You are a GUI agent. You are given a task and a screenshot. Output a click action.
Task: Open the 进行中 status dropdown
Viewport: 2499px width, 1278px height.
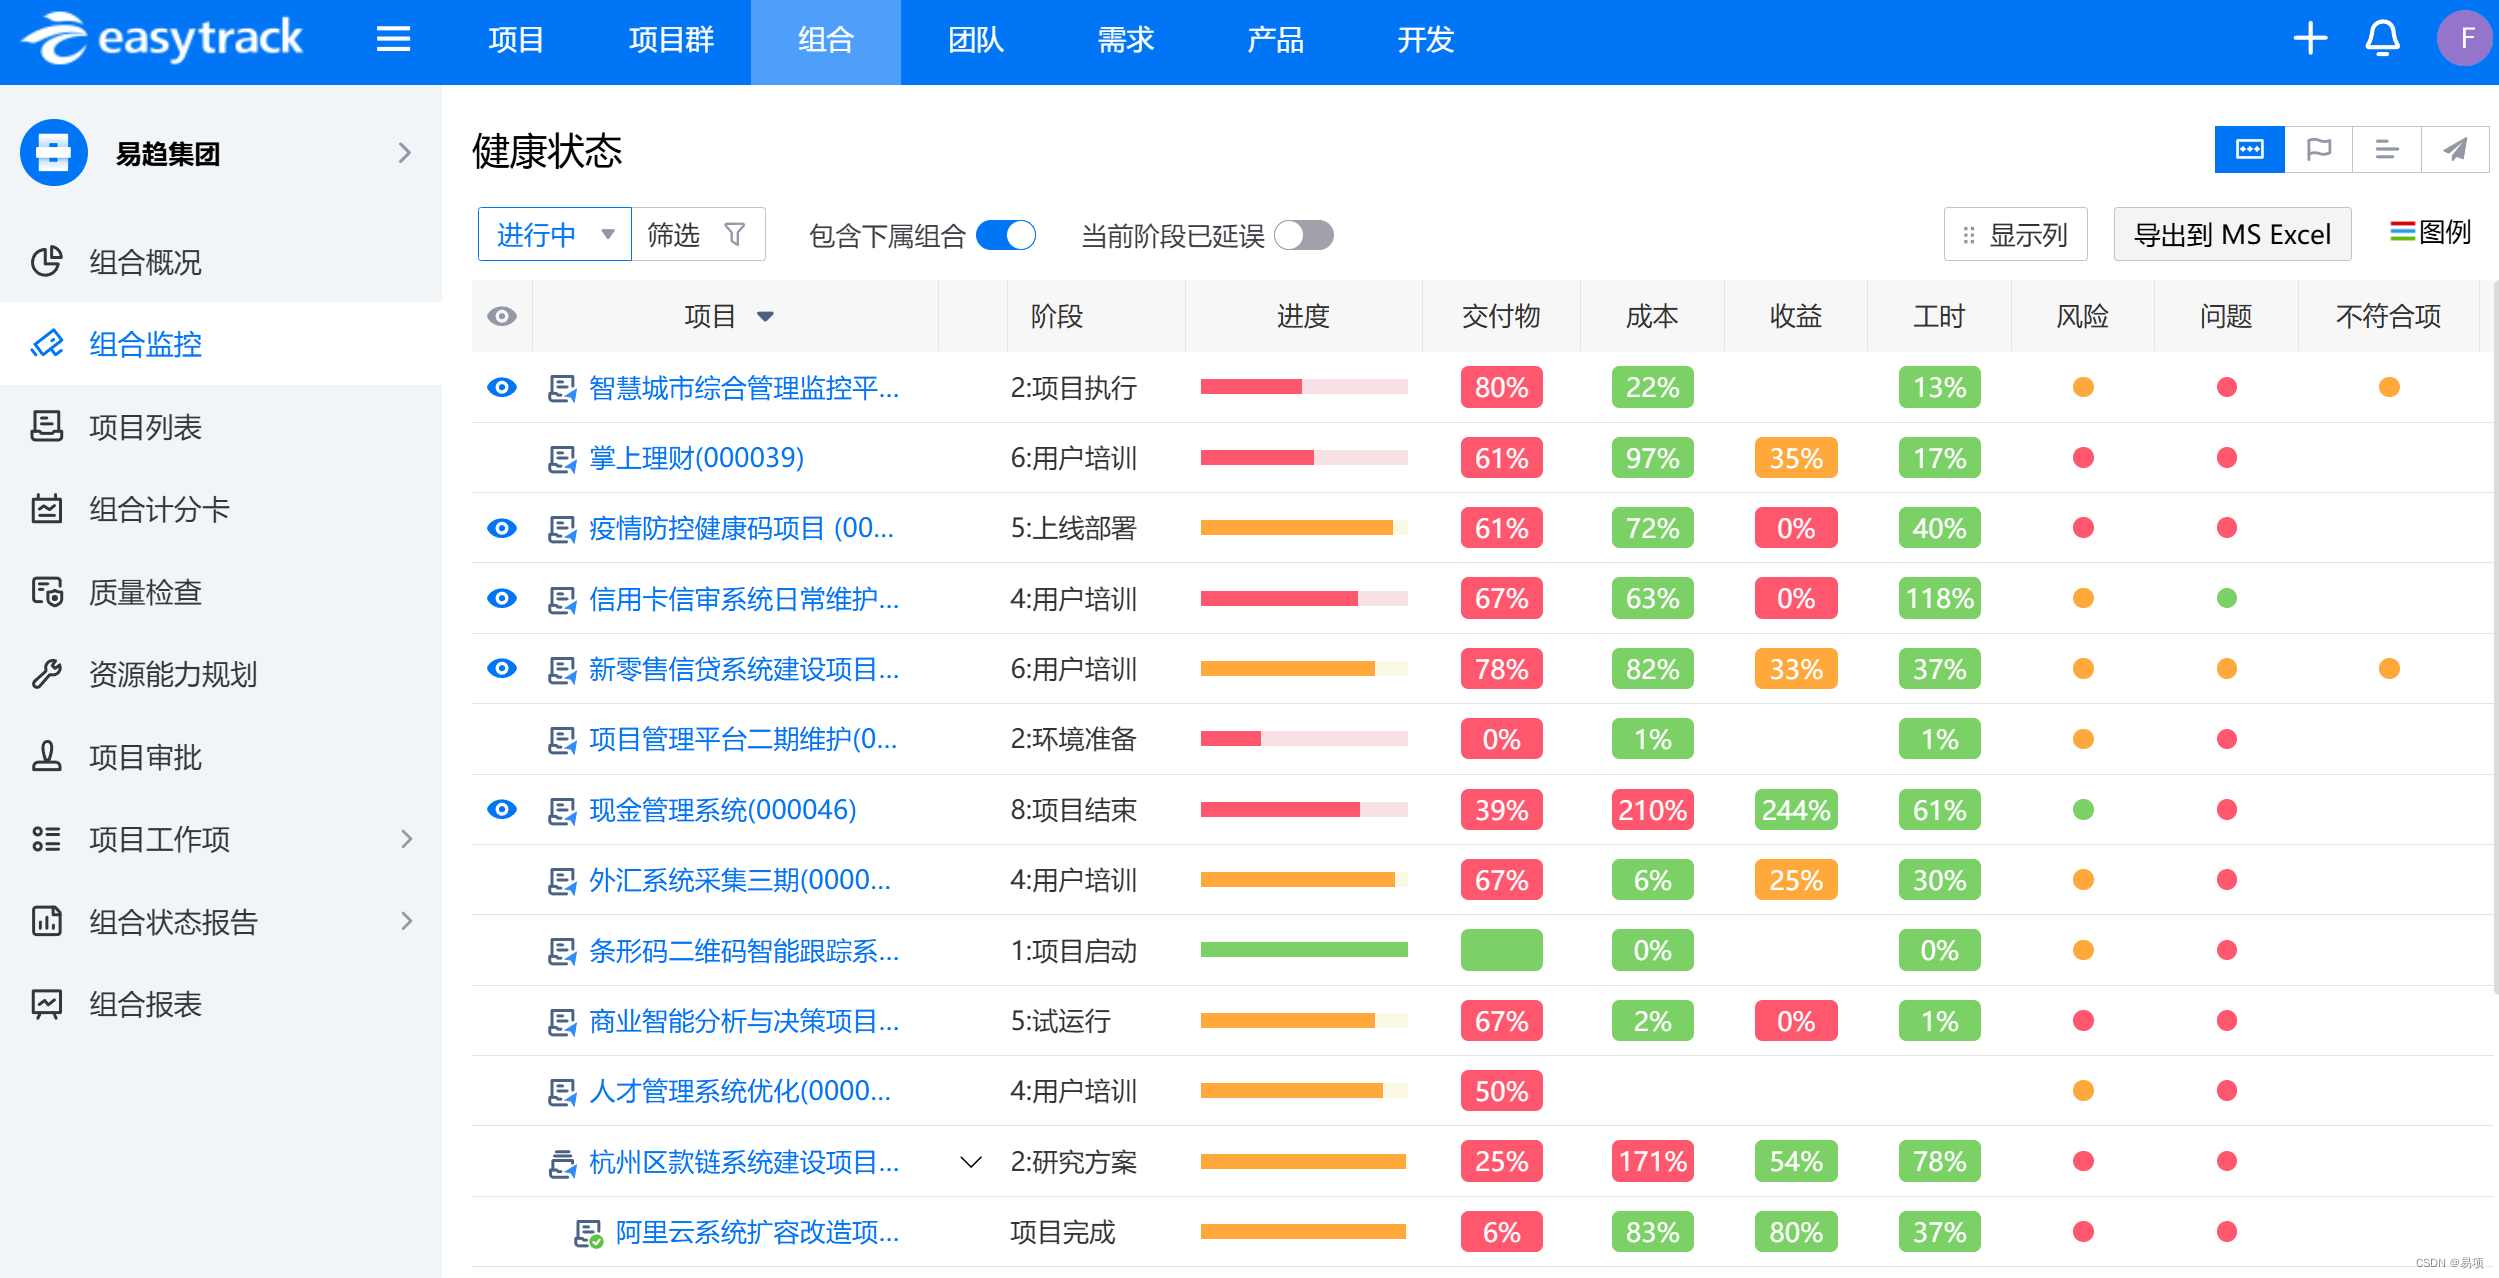tap(554, 235)
